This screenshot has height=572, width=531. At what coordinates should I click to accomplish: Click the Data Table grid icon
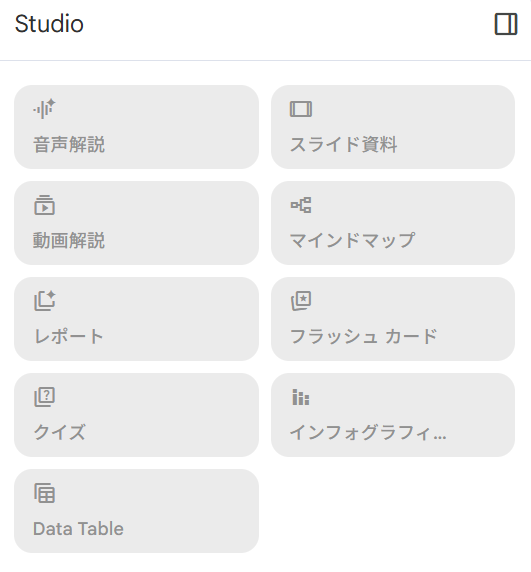(44, 493)
